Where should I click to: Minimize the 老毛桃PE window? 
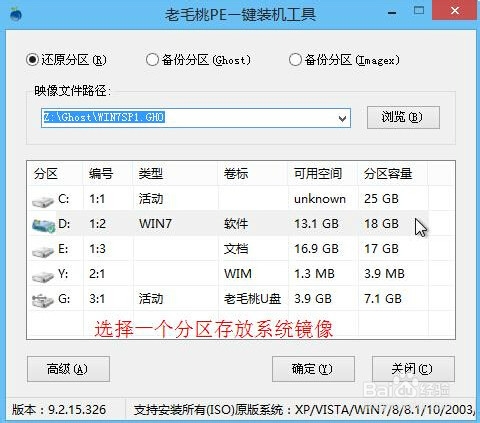(392, 12)
